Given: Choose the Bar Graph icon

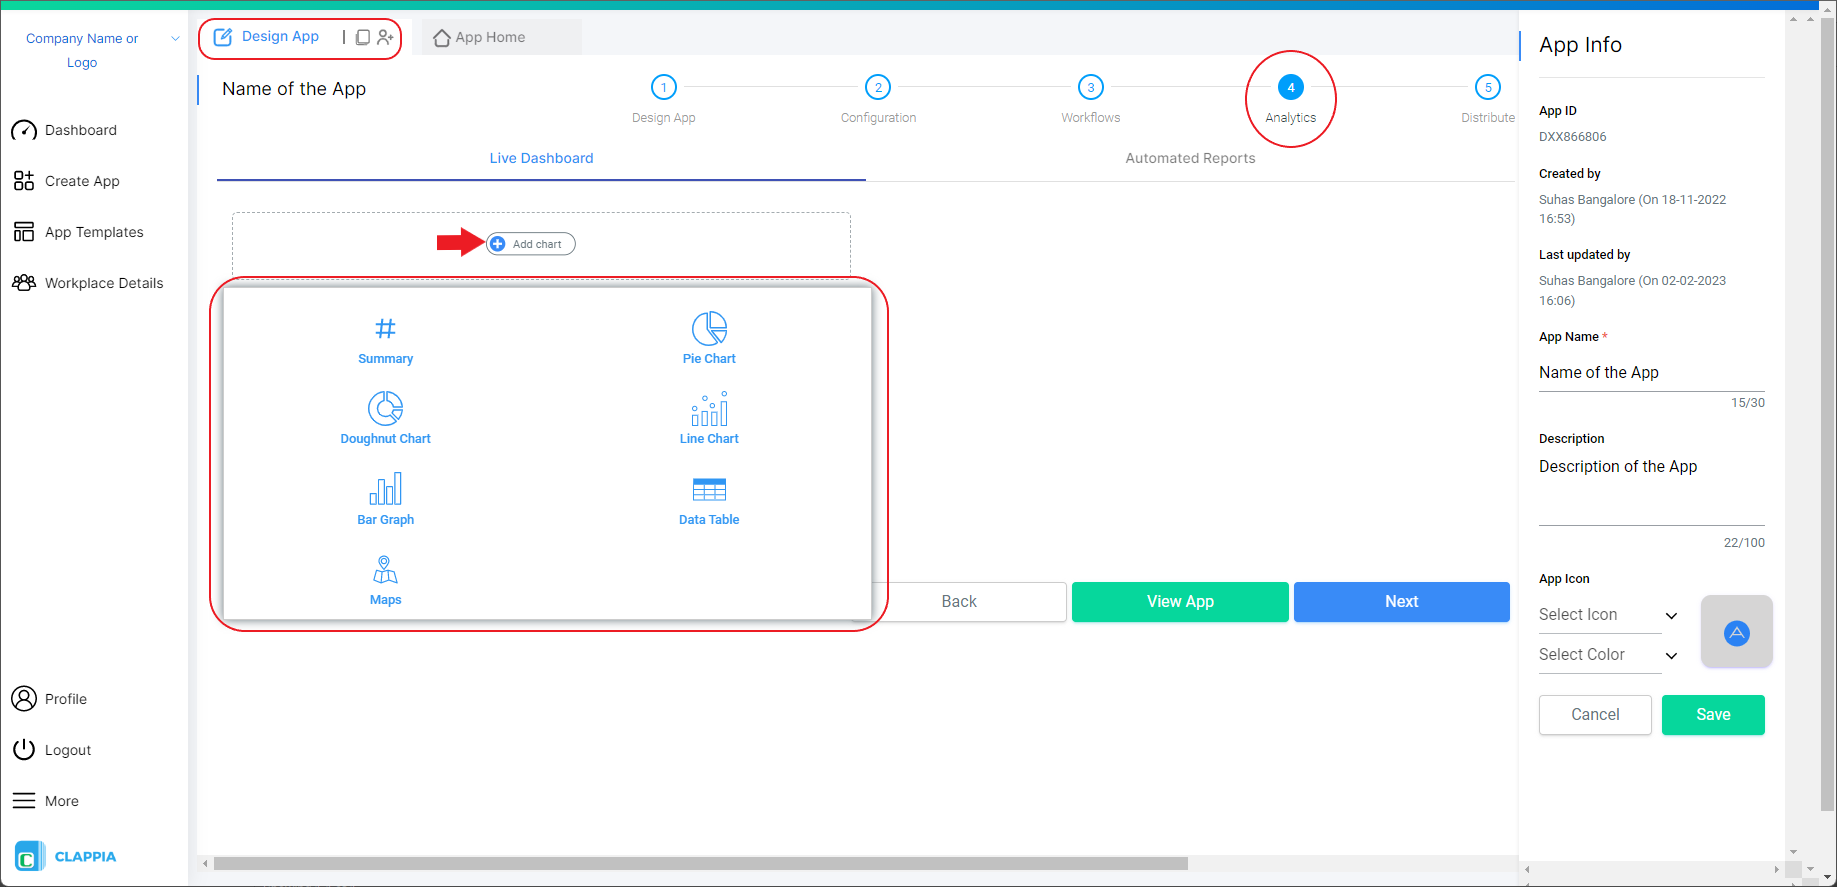Looking at the screenshot, I should (385, 489).
